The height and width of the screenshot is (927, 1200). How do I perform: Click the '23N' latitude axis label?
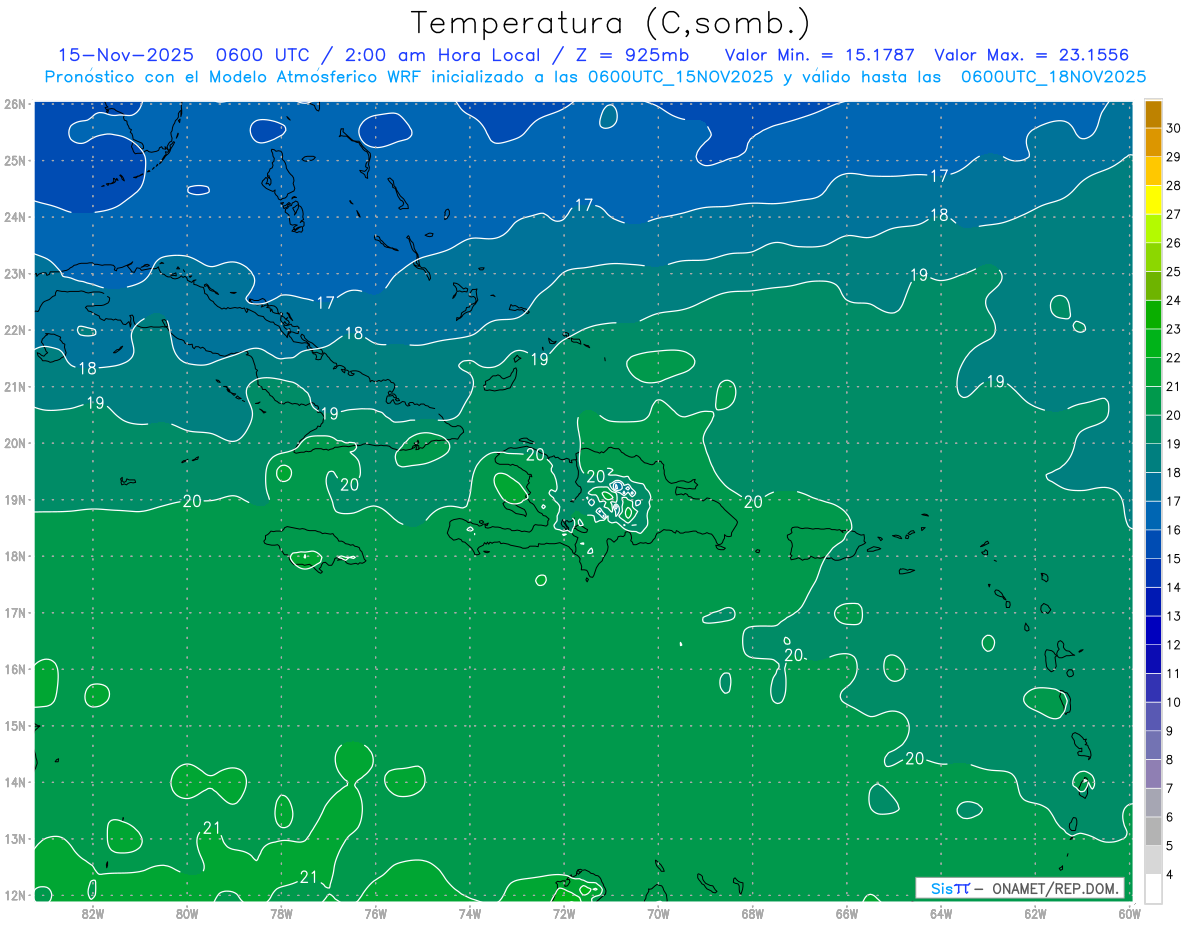point(15,273)
